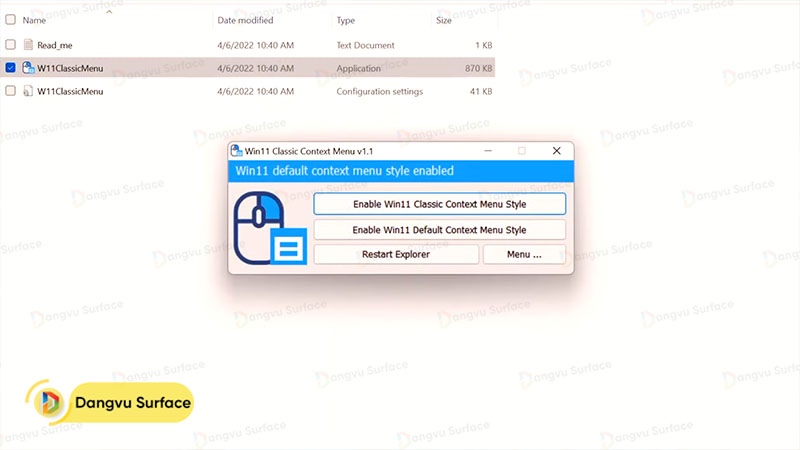The image size is (800, 450).
Task: Select the W11ClassicMenu configuration file icon
Action: [x=28, y=91]
